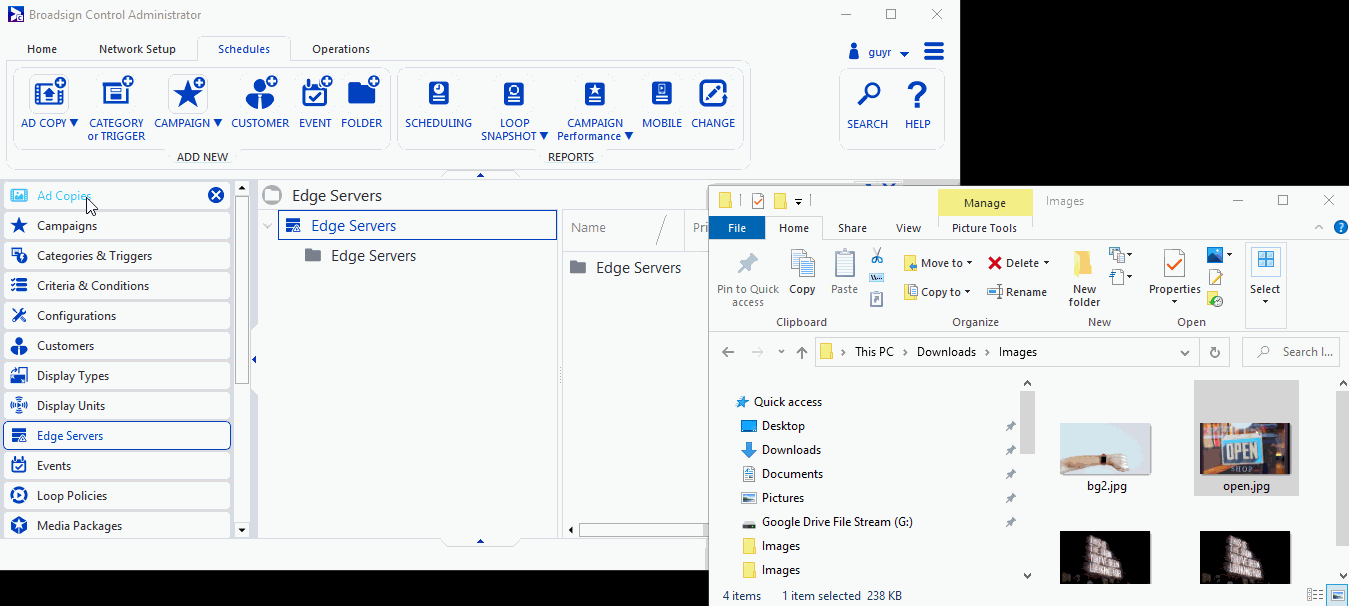Open the Campaign Performance dropdown arrow
This screenshot has height=606, width=1349.
click(x=628, y=137)
